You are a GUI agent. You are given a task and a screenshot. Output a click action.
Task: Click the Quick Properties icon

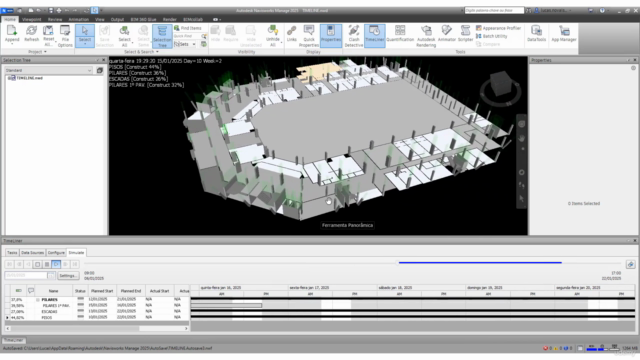pos(309,36)
